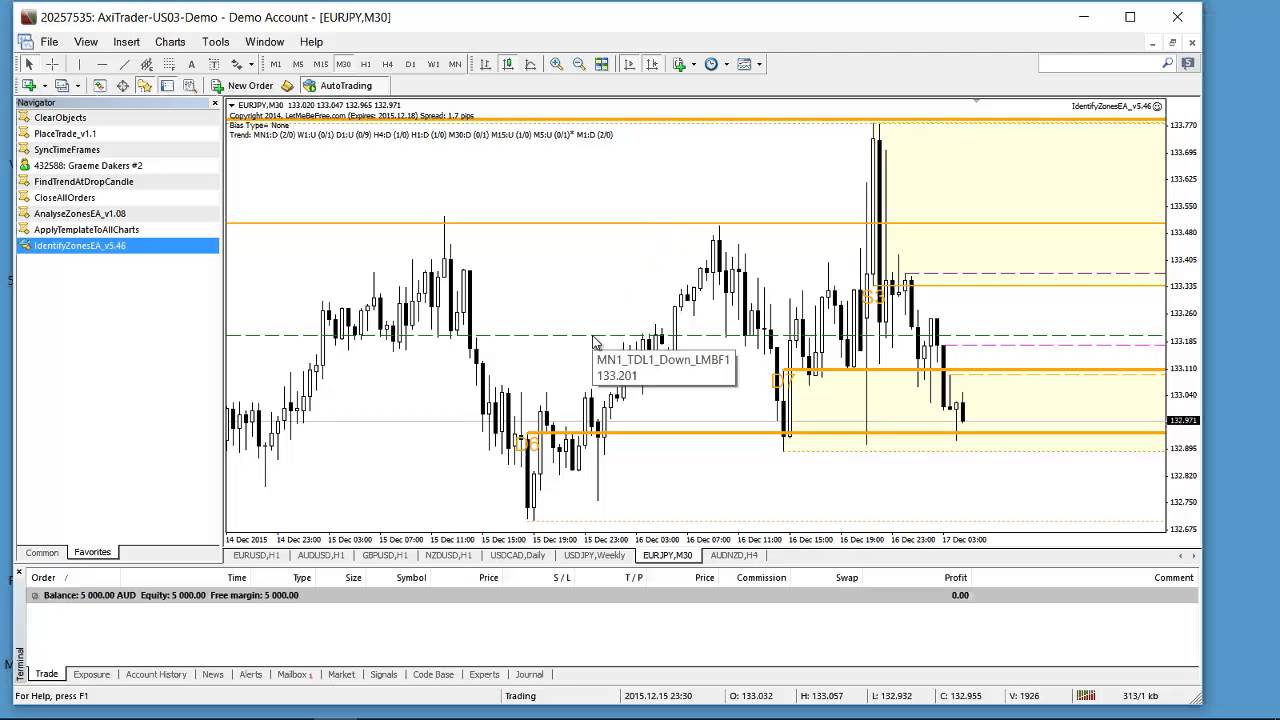This screenshot has width=1280, height=720.
Task: Click the search magnifier icon
Action: (x=1167, y=64)
